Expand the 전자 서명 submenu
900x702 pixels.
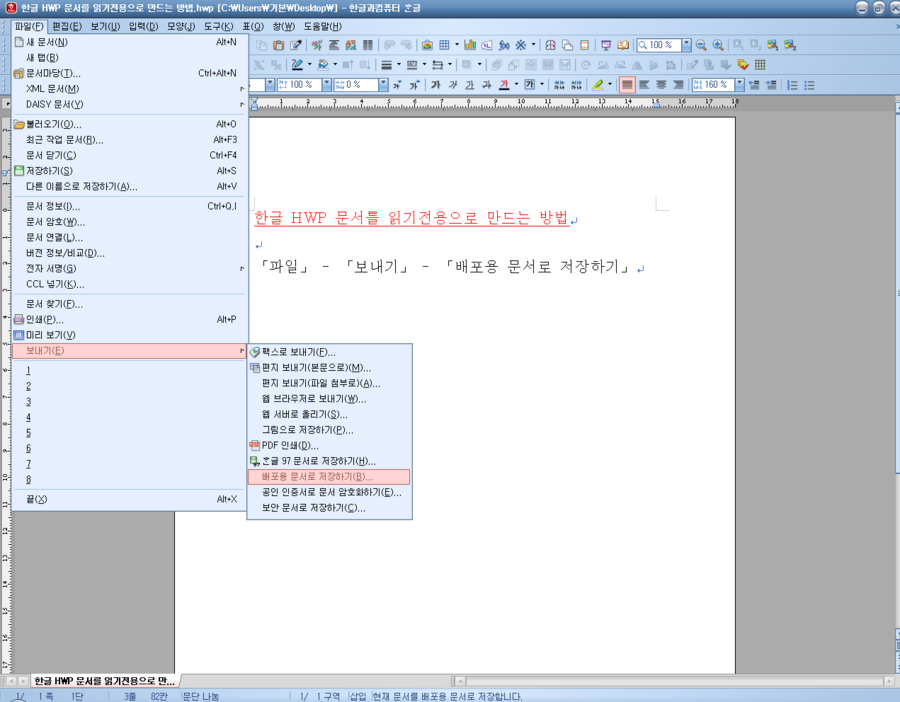pyautogui.click(x=130, y=269)
